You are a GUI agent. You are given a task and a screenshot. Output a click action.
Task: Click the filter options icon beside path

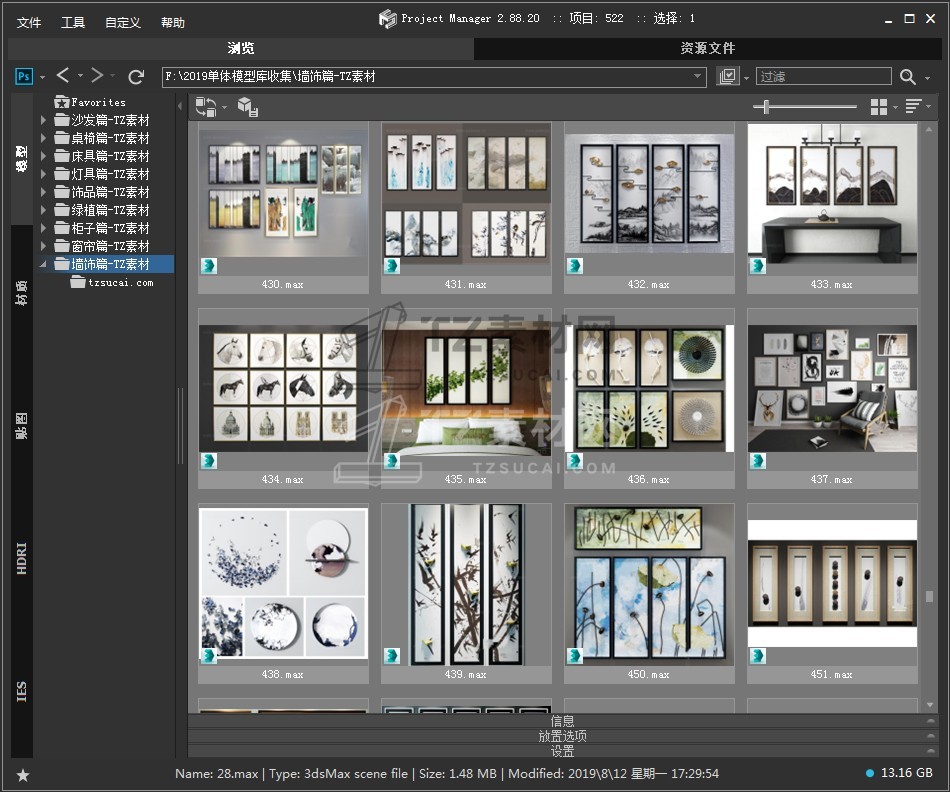[727, 76]
